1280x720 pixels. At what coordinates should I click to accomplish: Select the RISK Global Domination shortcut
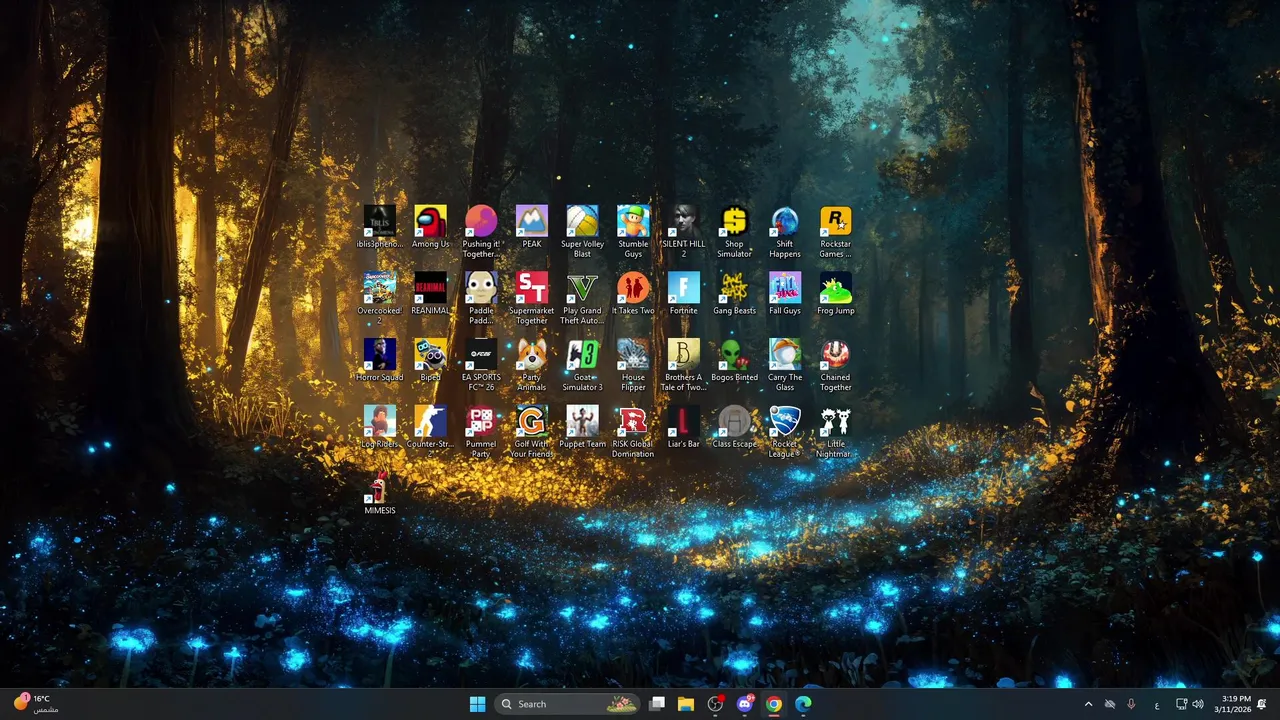[x=633, y=431]
